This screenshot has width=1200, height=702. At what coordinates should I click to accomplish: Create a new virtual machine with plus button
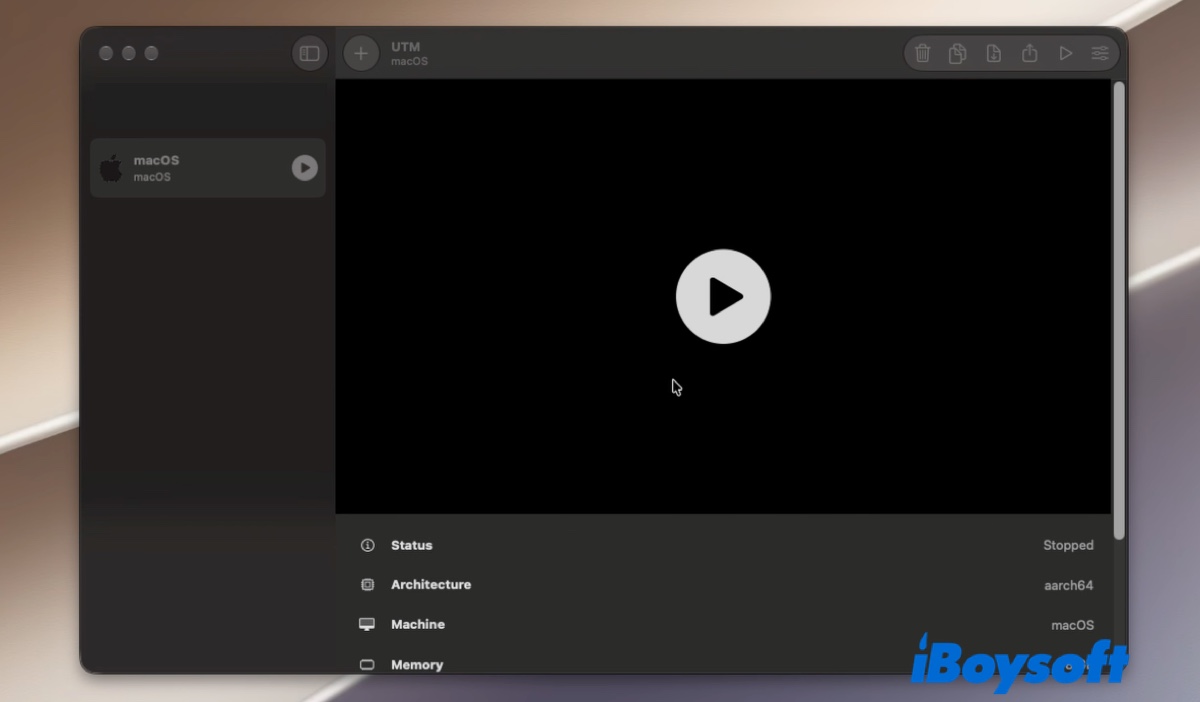click(361, 53)
